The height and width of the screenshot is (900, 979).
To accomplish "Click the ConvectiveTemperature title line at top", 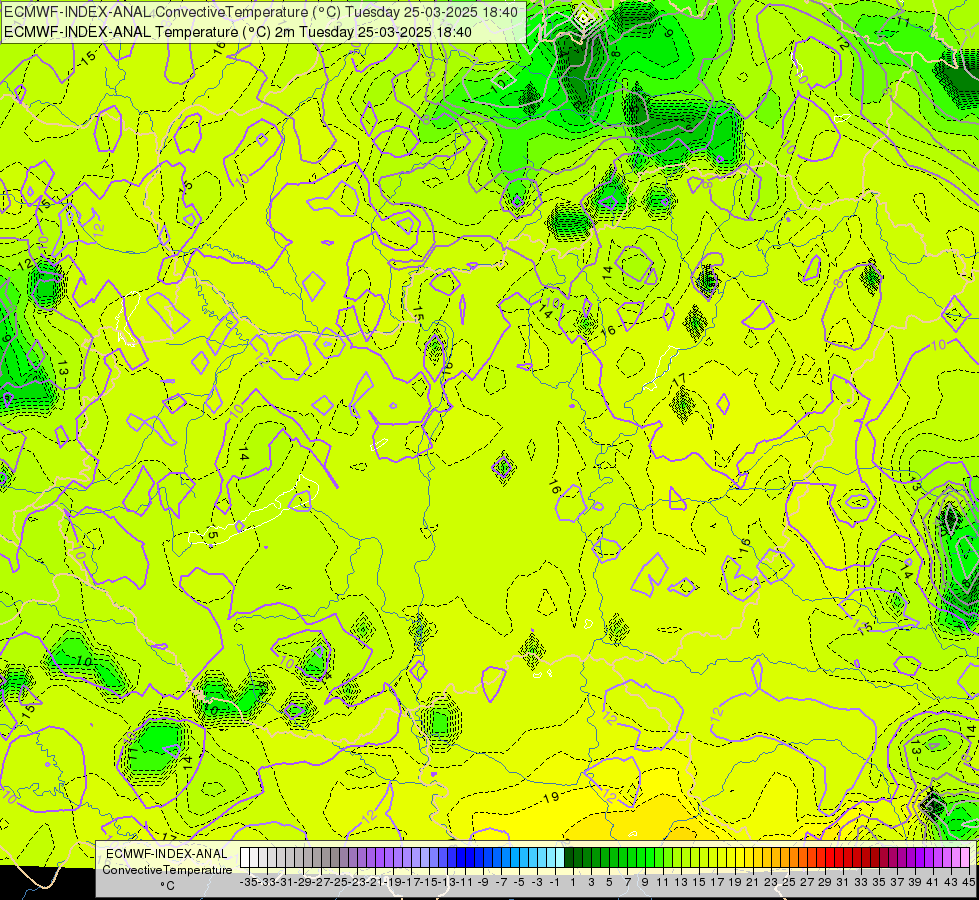I will tap(262, 12).
